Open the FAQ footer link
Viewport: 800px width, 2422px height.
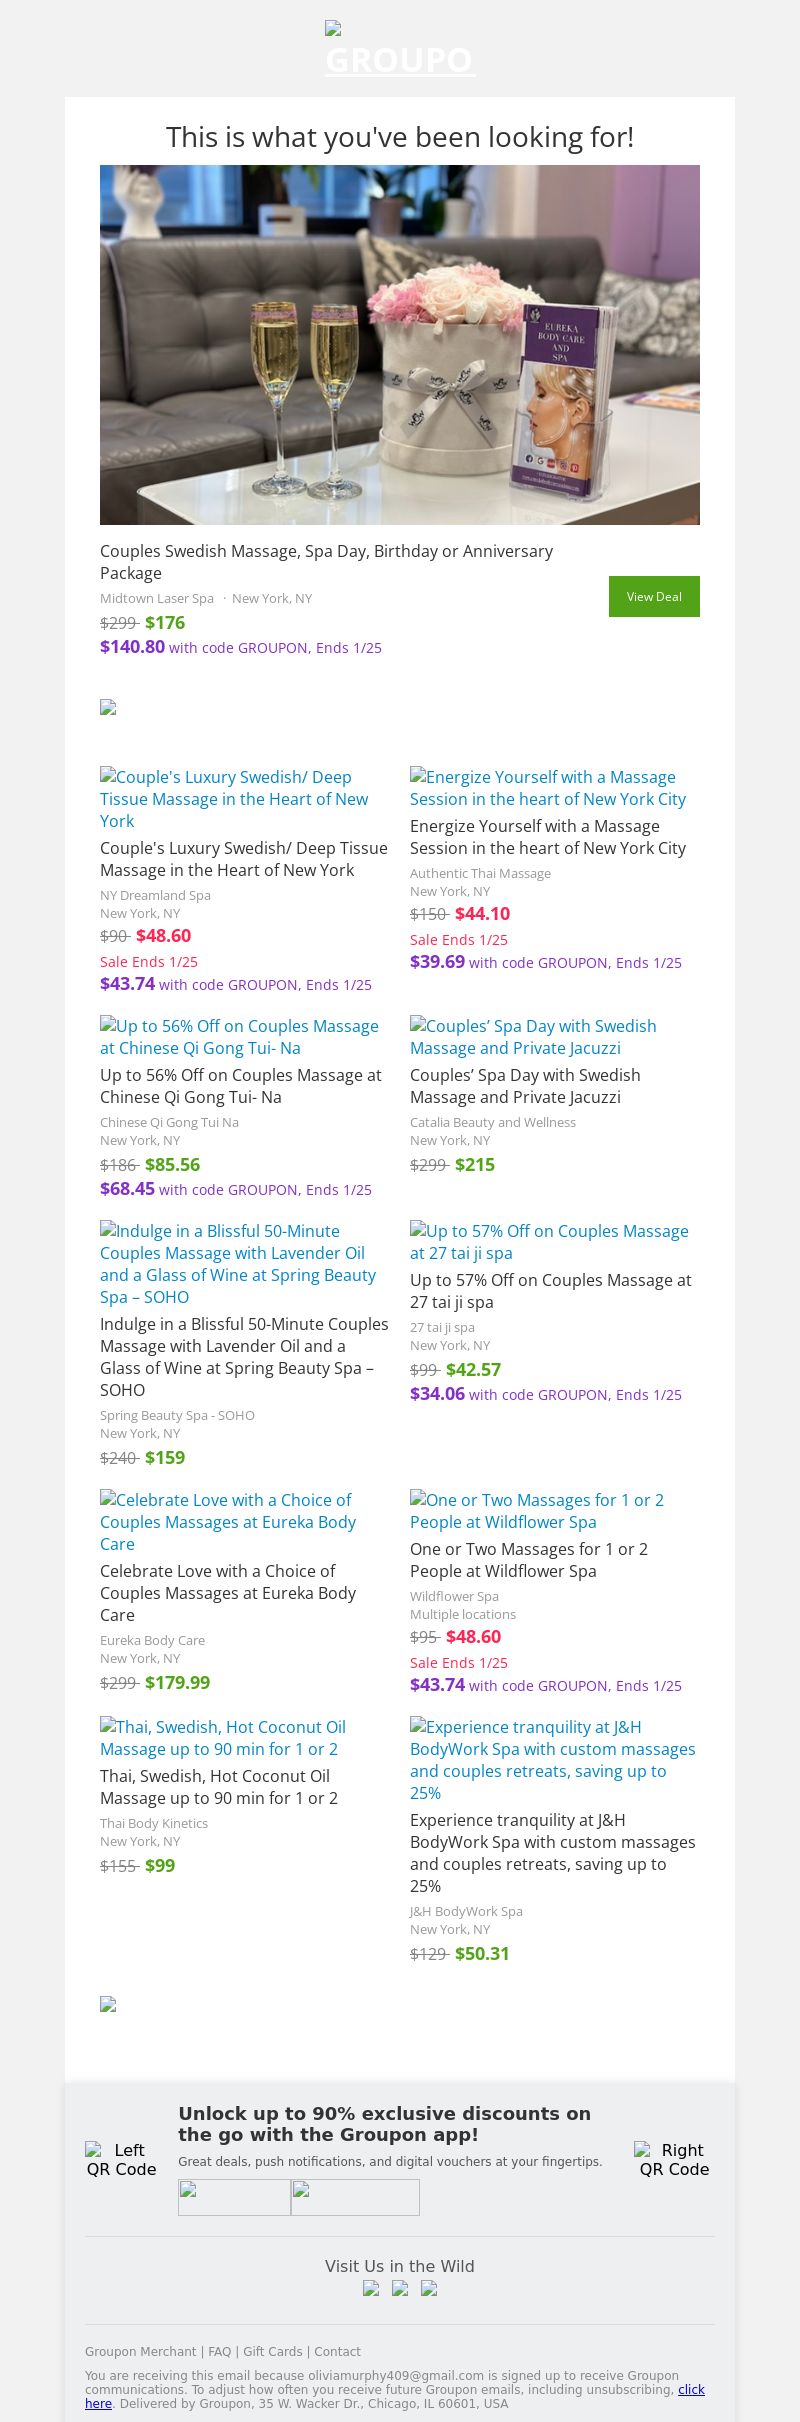(x=220, y=2352)
